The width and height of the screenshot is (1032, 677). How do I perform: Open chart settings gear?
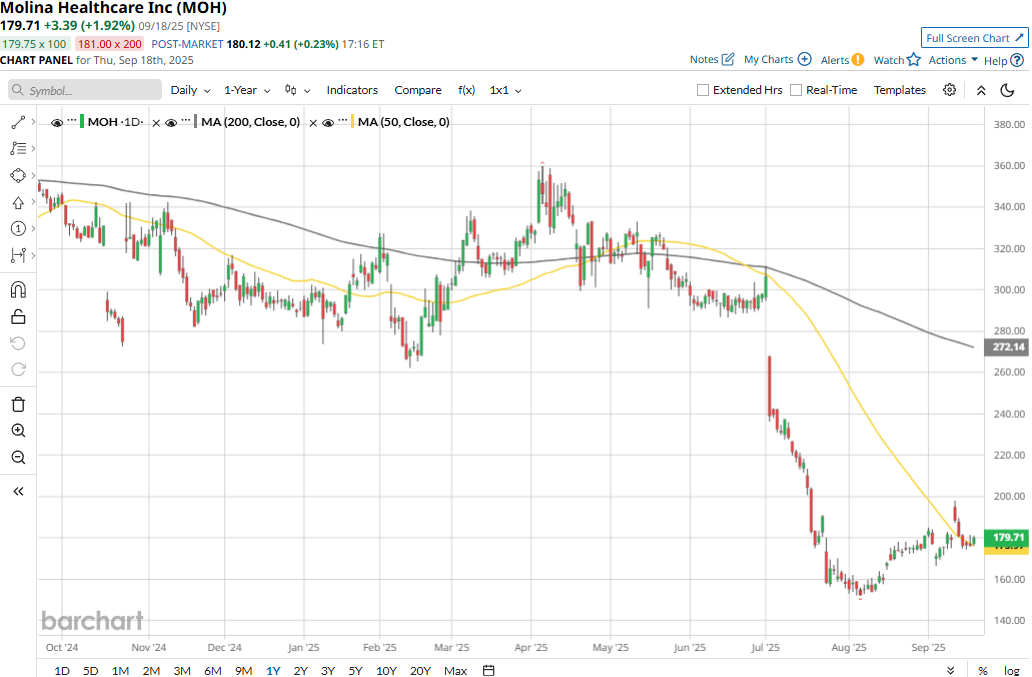pos(949,90)
